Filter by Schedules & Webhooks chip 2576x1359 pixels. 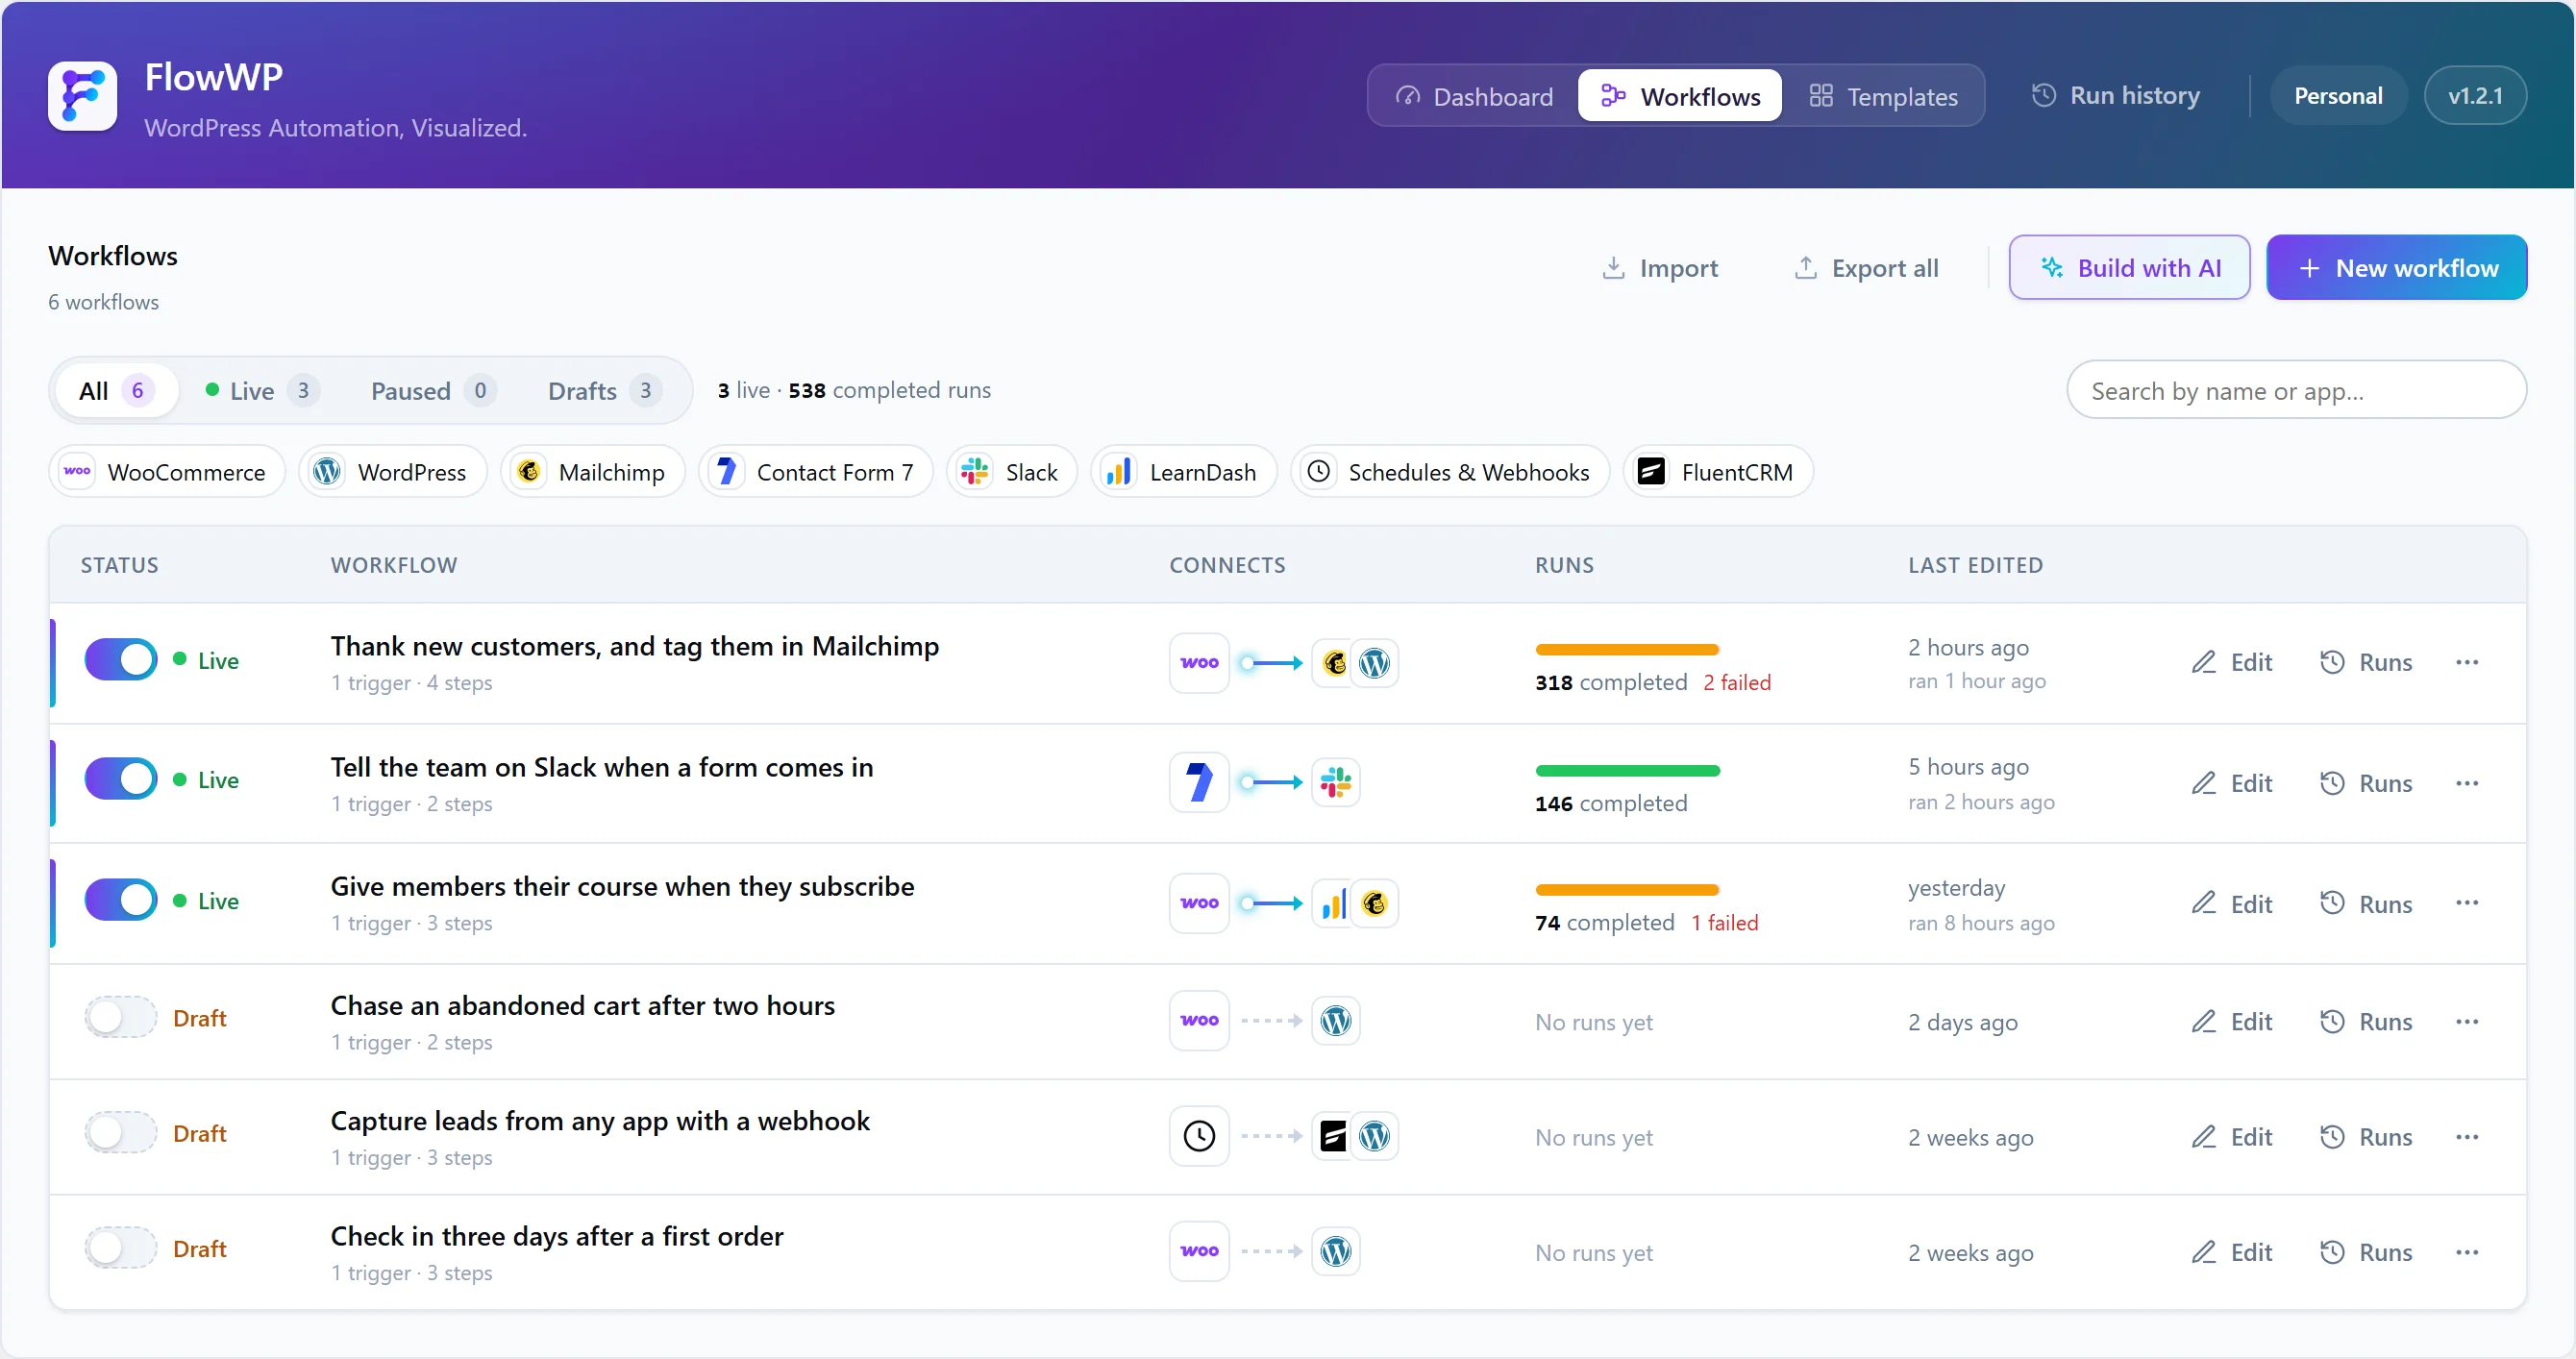1450,472
